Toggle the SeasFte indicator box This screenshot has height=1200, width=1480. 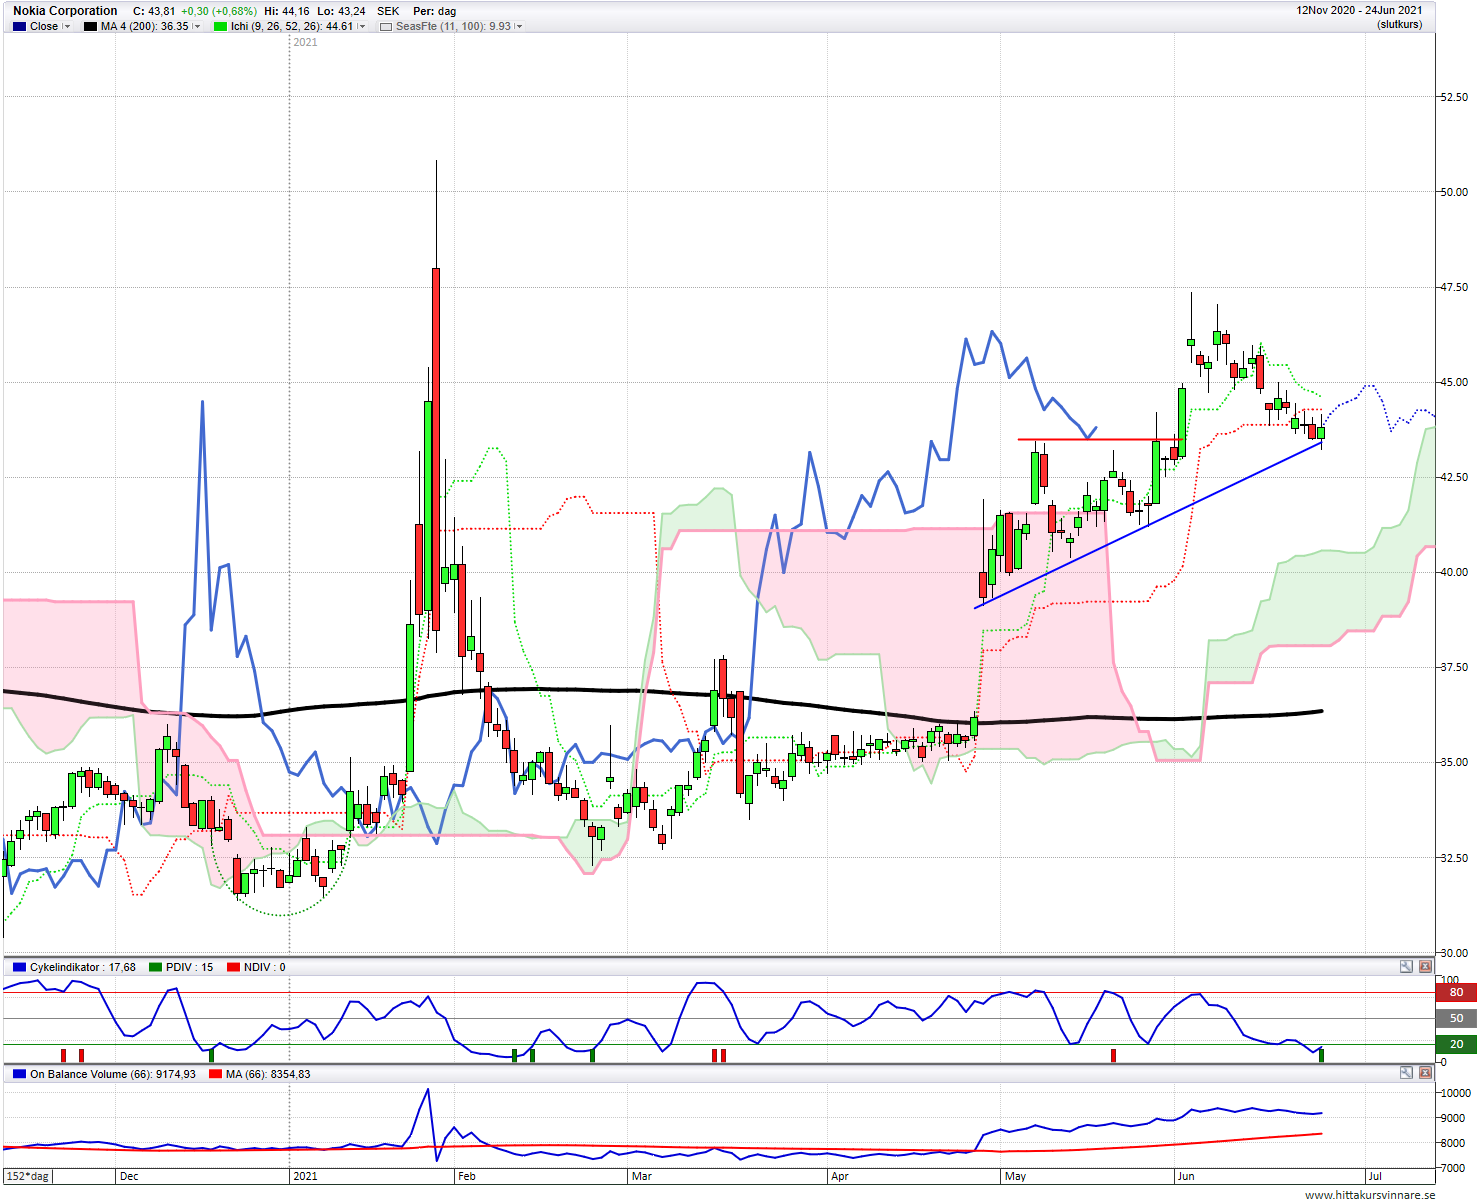tap(386, 27)
